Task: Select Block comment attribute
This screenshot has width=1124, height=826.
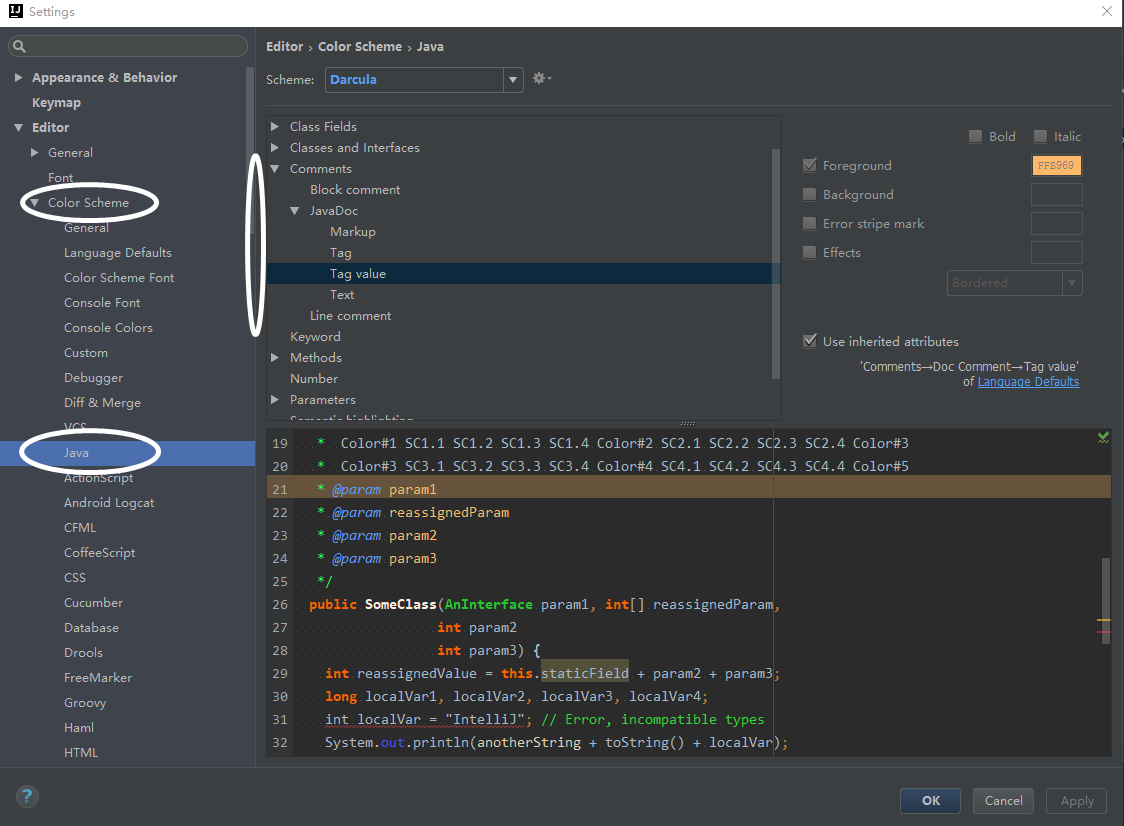Action: [x=355, y=189]
